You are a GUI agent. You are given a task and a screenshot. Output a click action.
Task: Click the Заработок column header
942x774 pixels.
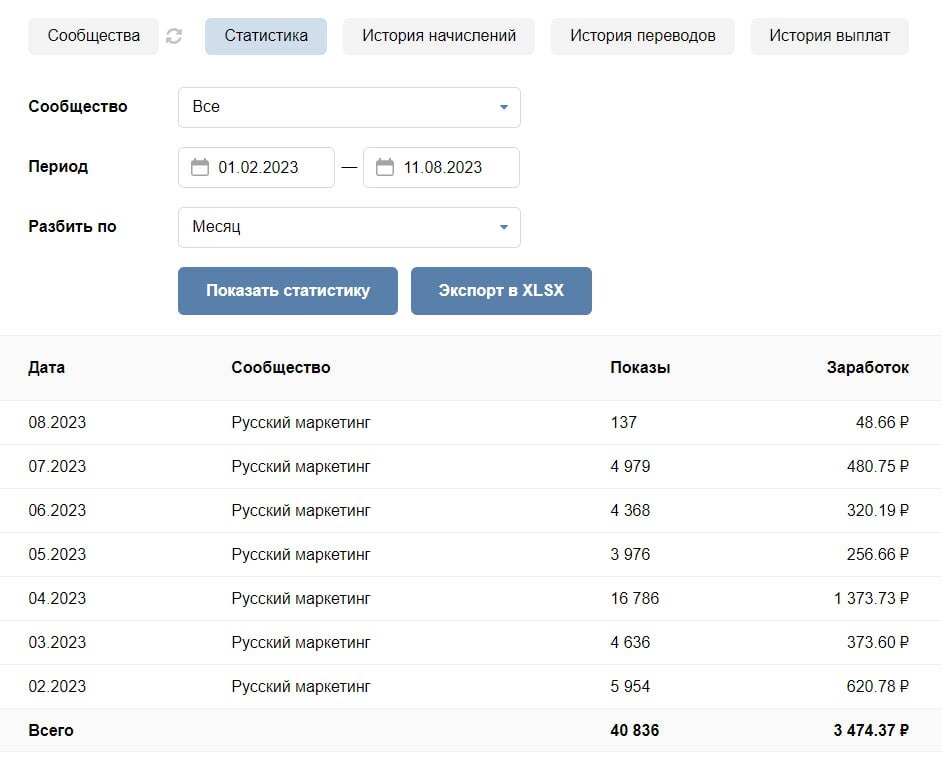[868, 367]
